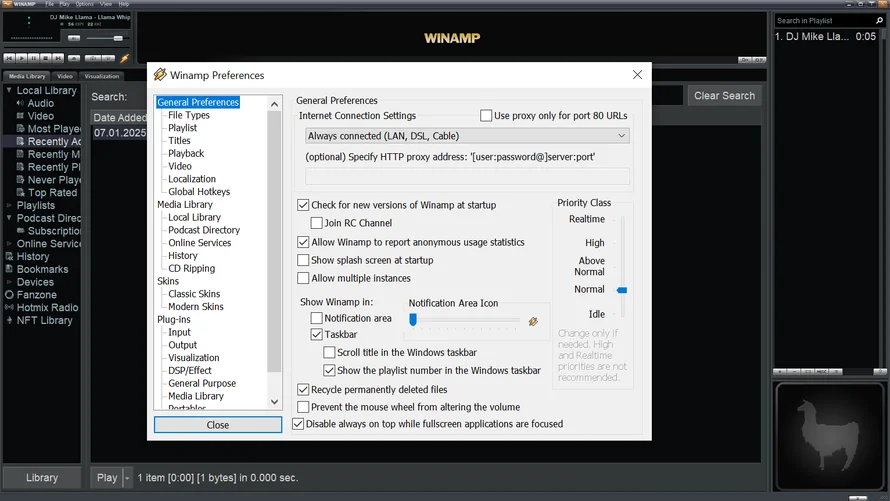
Task: Switch to the Visualization tab
Action: click(x=102, y=76)
